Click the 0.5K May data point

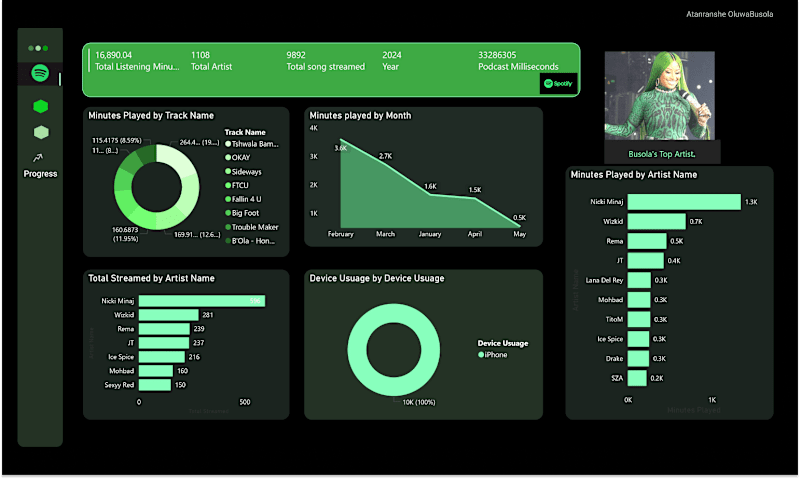(519, 225)
